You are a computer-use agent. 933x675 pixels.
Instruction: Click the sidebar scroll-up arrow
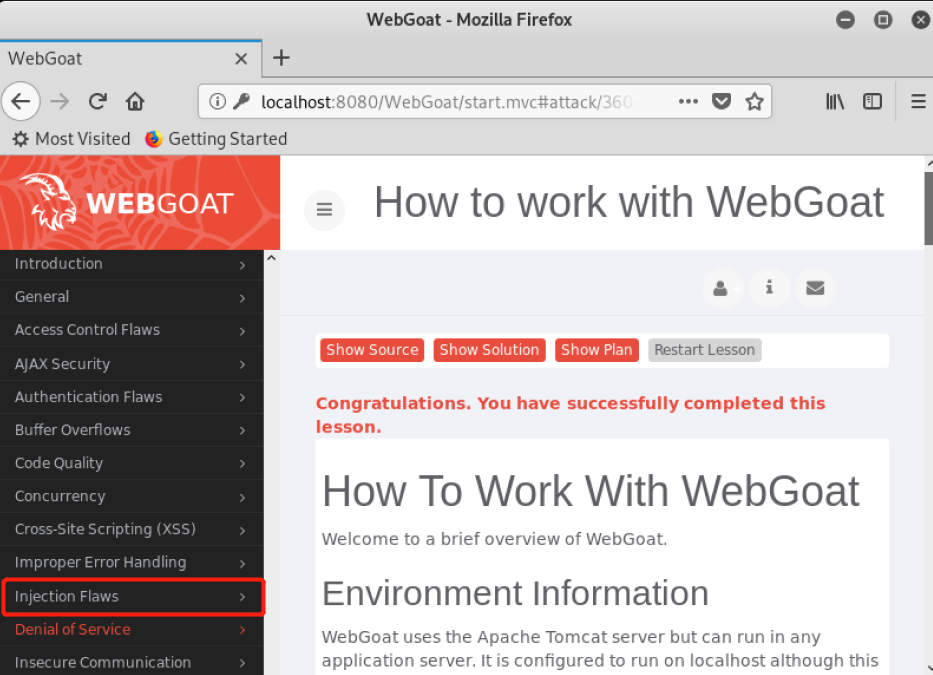click(x=271, y=258)
